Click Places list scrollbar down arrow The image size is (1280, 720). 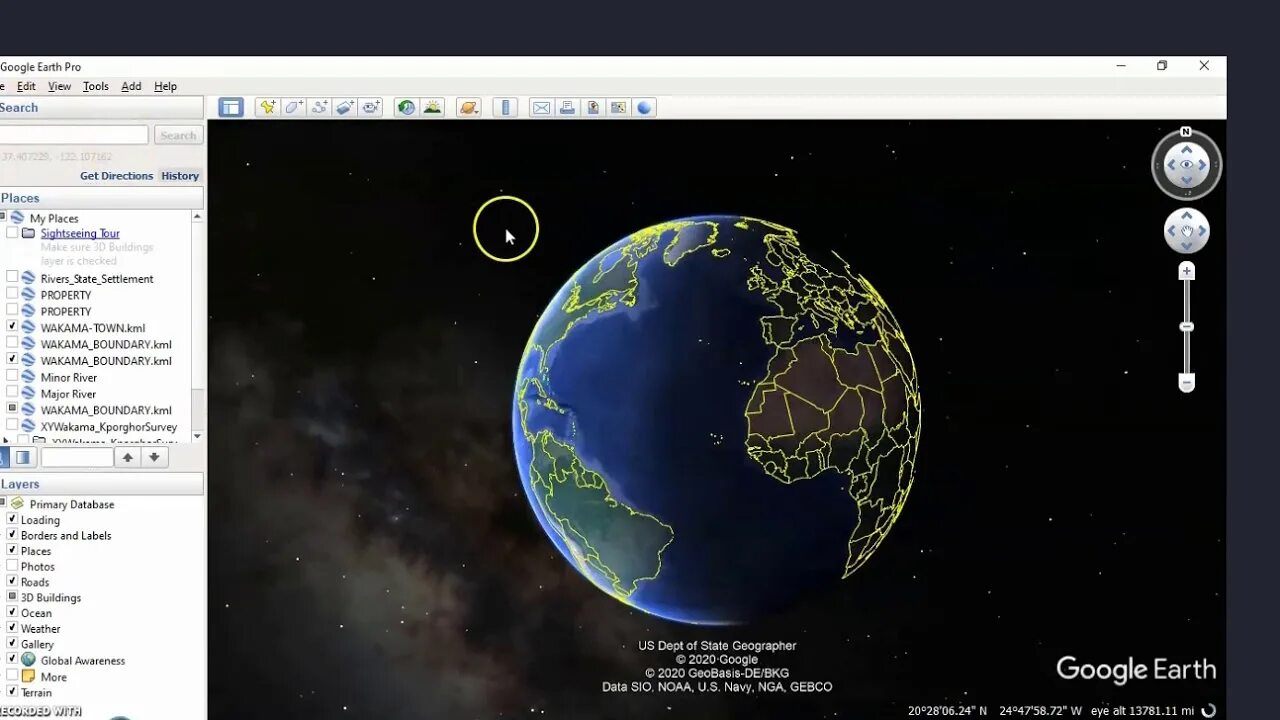[x=197, y=436]
